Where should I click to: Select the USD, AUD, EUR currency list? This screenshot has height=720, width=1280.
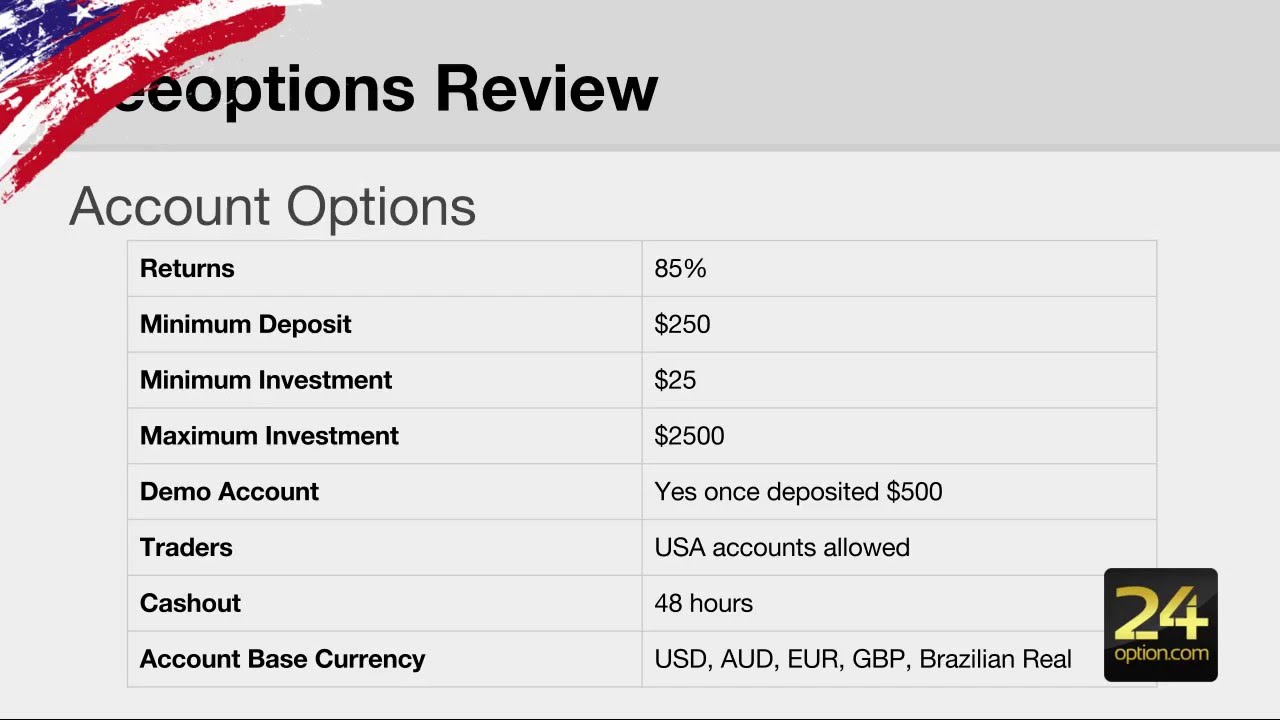(862, 660)
